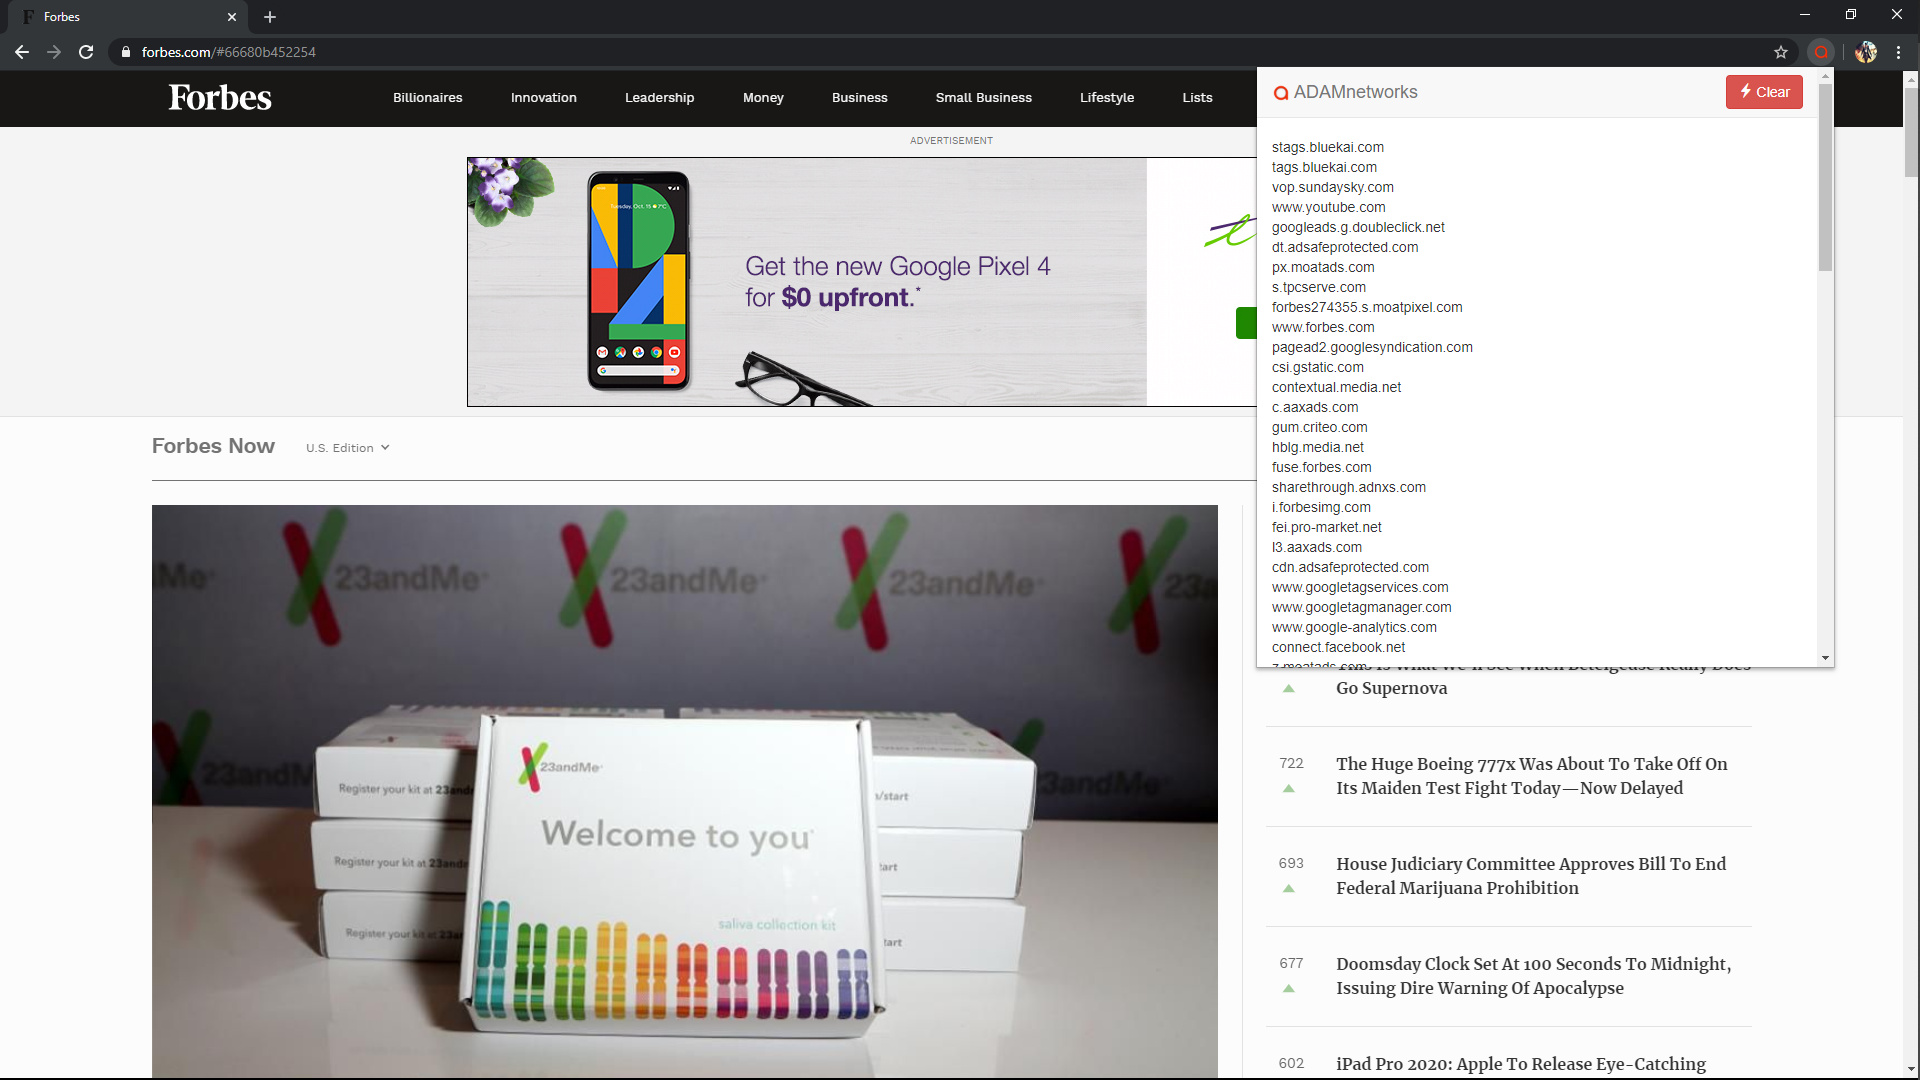This screenshot has width=1920, height=1080.
Task: Open the Small Business menu
Action: (x=984, y=97)
